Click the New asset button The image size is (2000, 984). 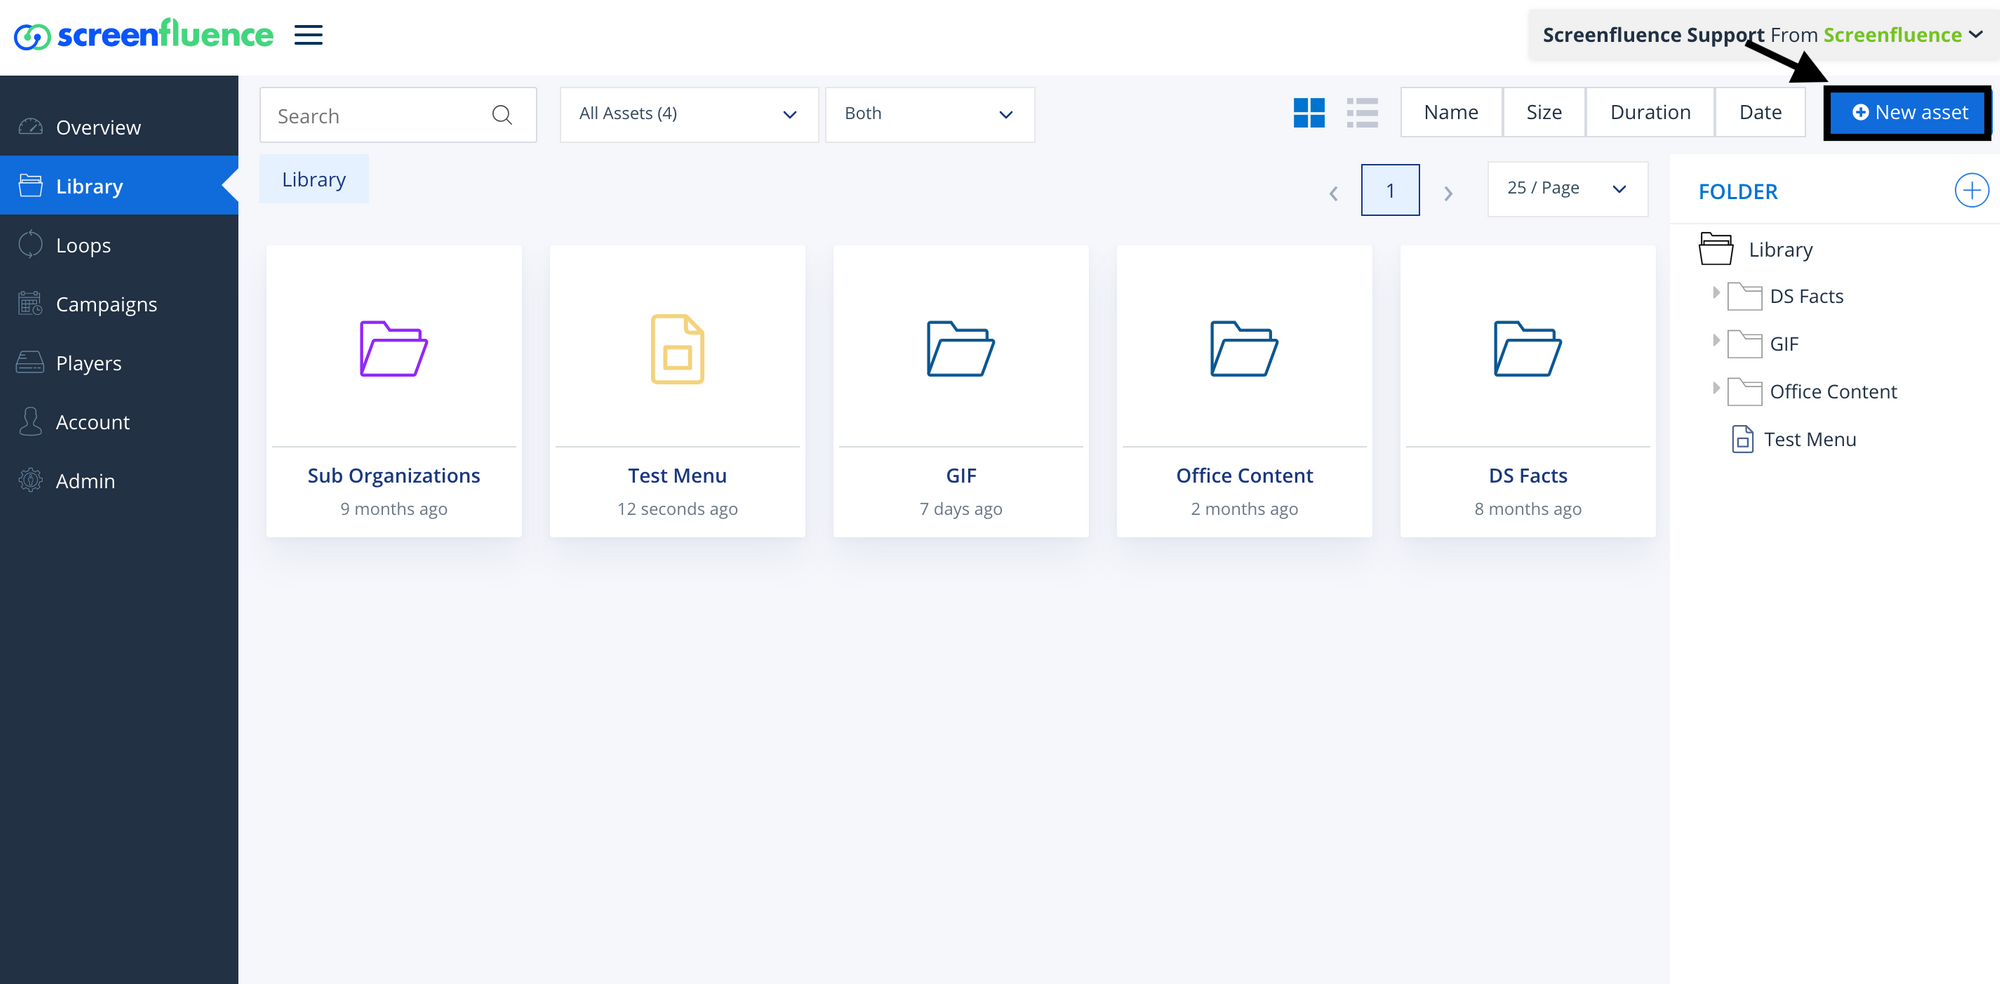coord(1908,113)
